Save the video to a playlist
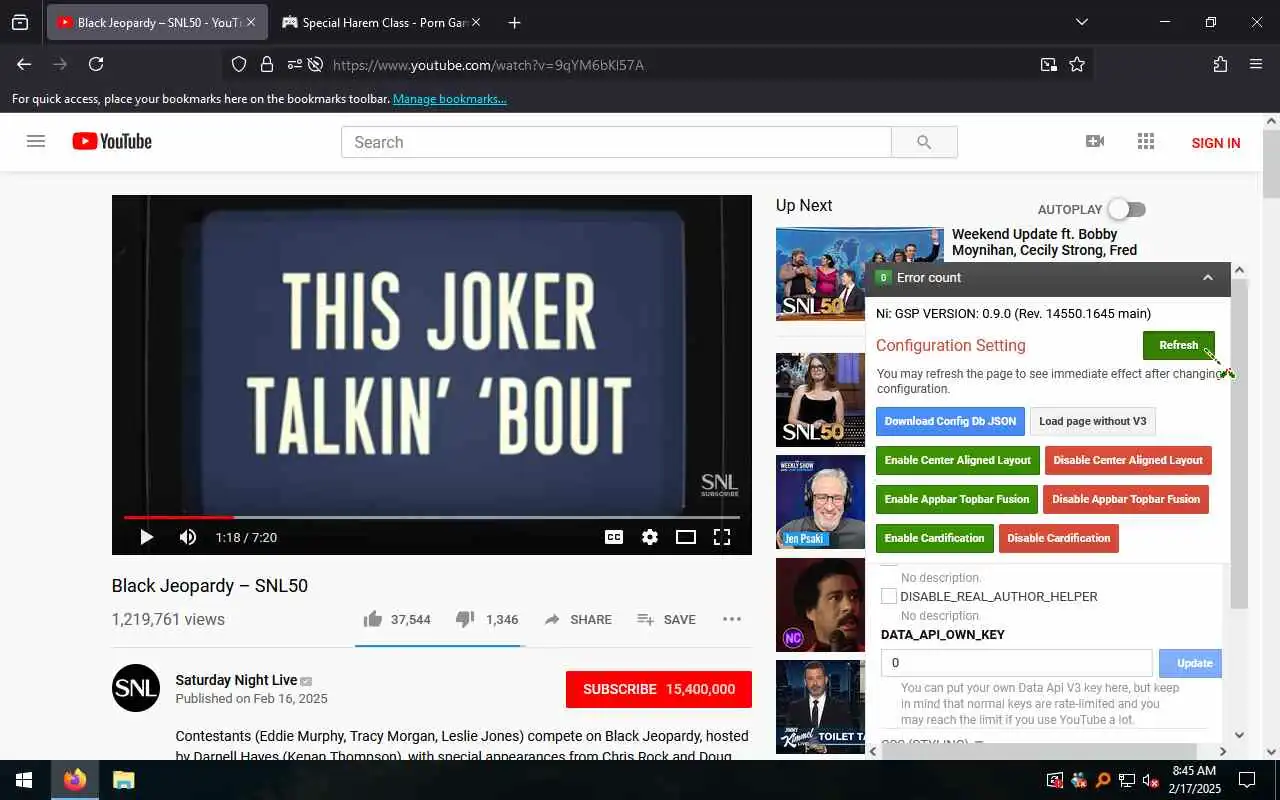This screenshot has height=800, width=1280. [x=666, y=619]
